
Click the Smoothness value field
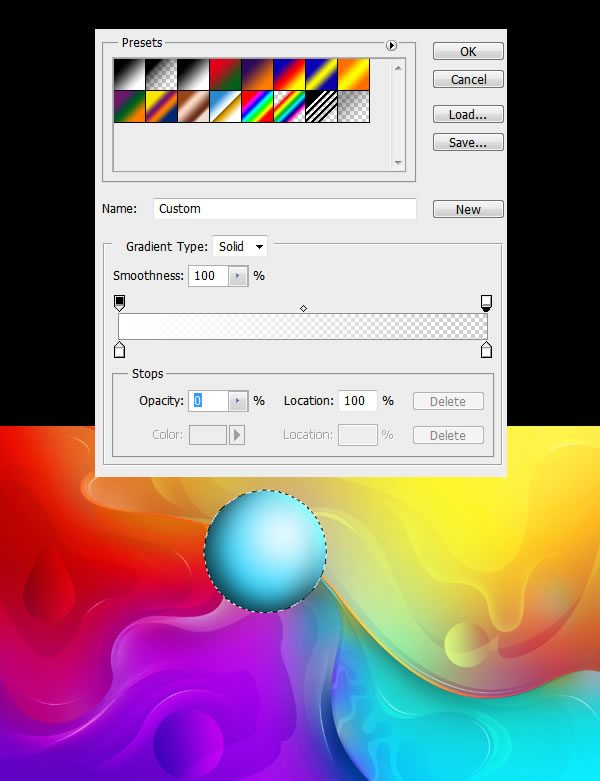click(208, 276)
